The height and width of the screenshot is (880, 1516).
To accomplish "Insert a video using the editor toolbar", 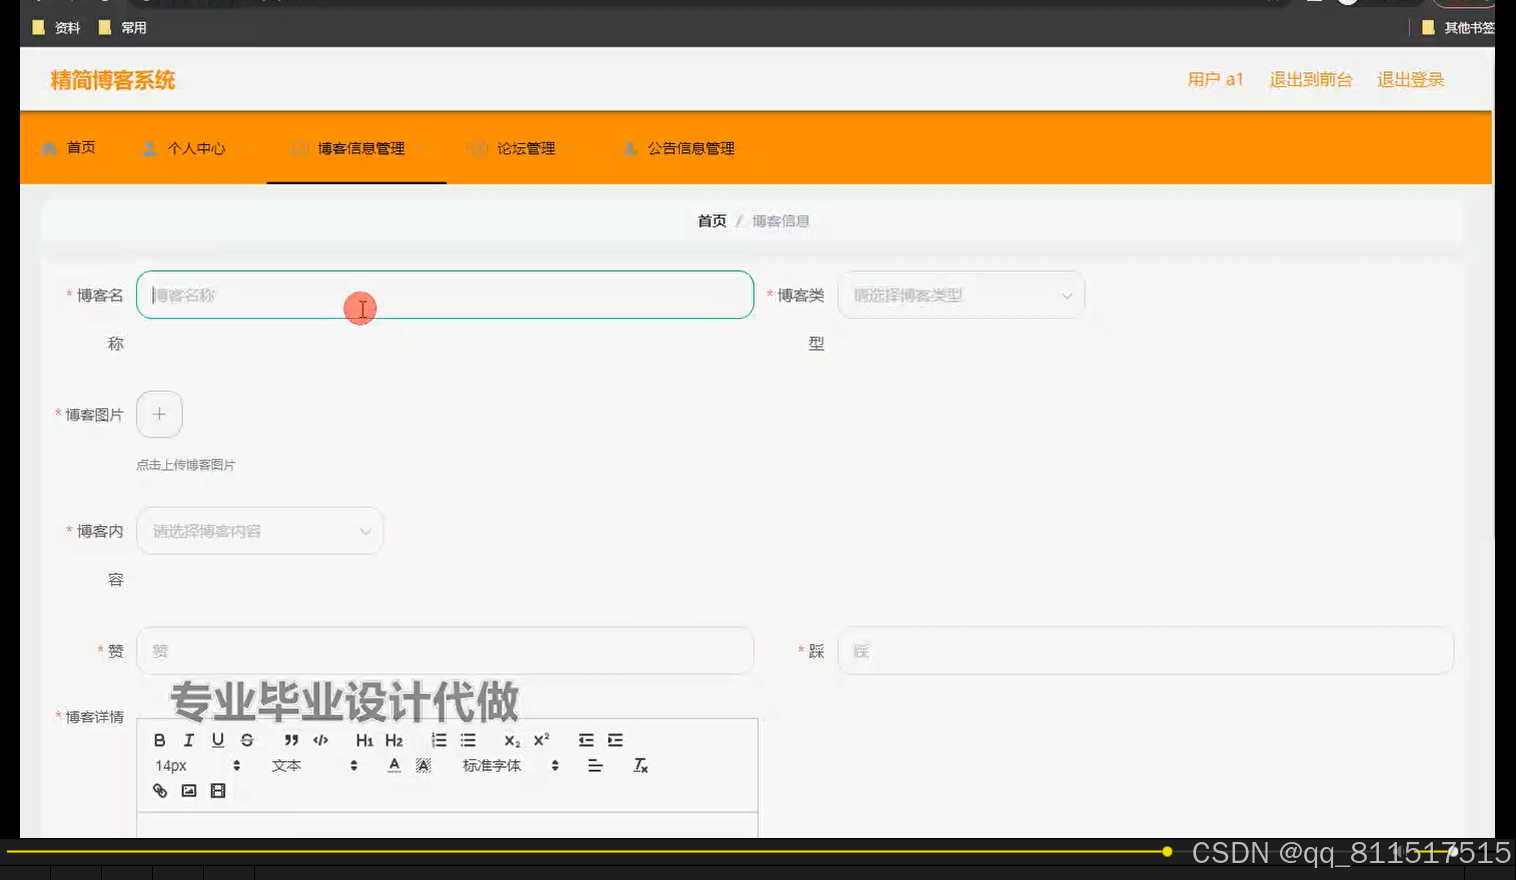I will click(x=218, y=790).
